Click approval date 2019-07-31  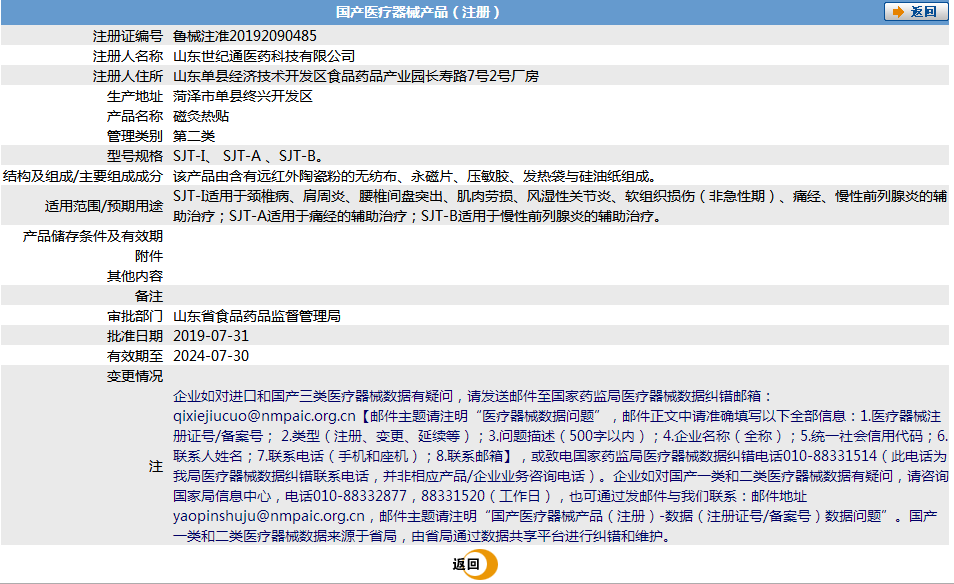[x=211, y=336]
